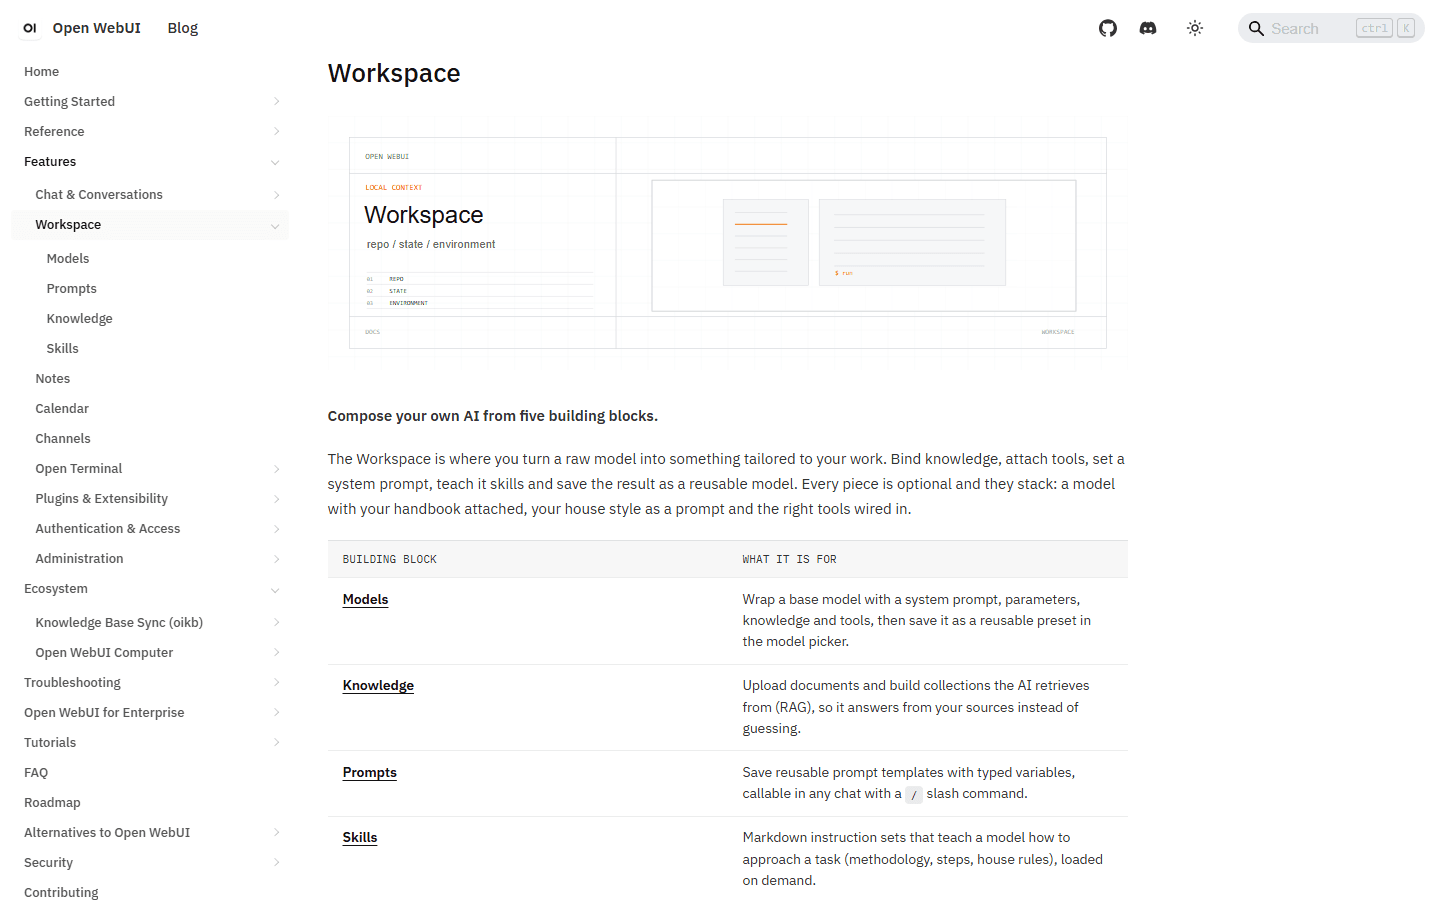Focus the Search input field
The width and height of the screenshot is (1440, 900).
[x=1331, y=28]
